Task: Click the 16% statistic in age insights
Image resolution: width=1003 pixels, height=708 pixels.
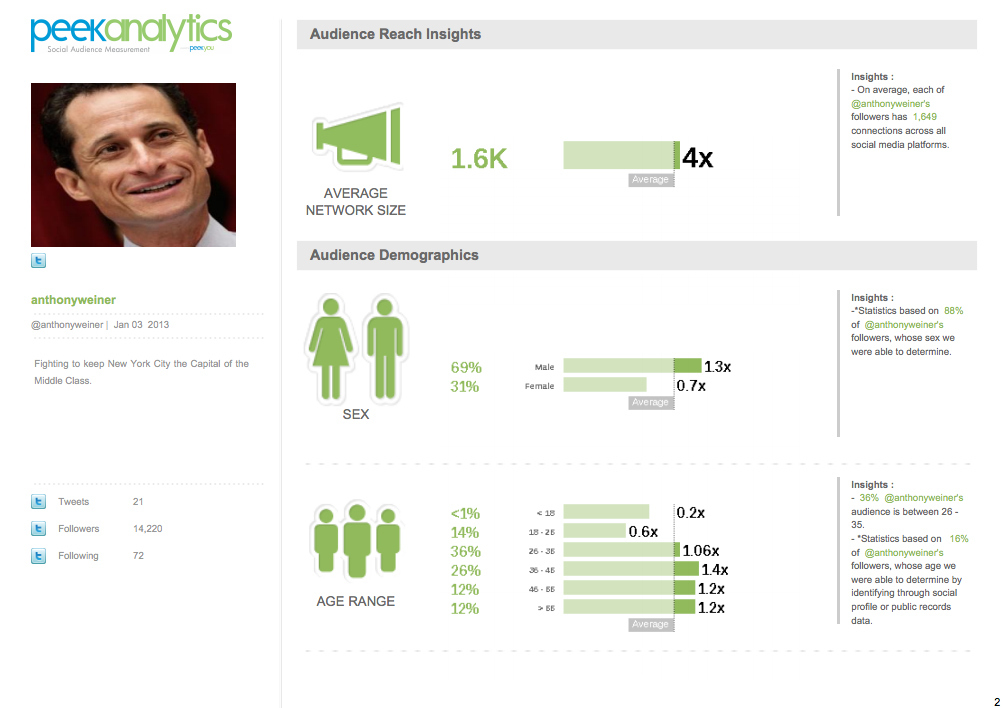Action: pyautogui.click(x=959, y=539)
